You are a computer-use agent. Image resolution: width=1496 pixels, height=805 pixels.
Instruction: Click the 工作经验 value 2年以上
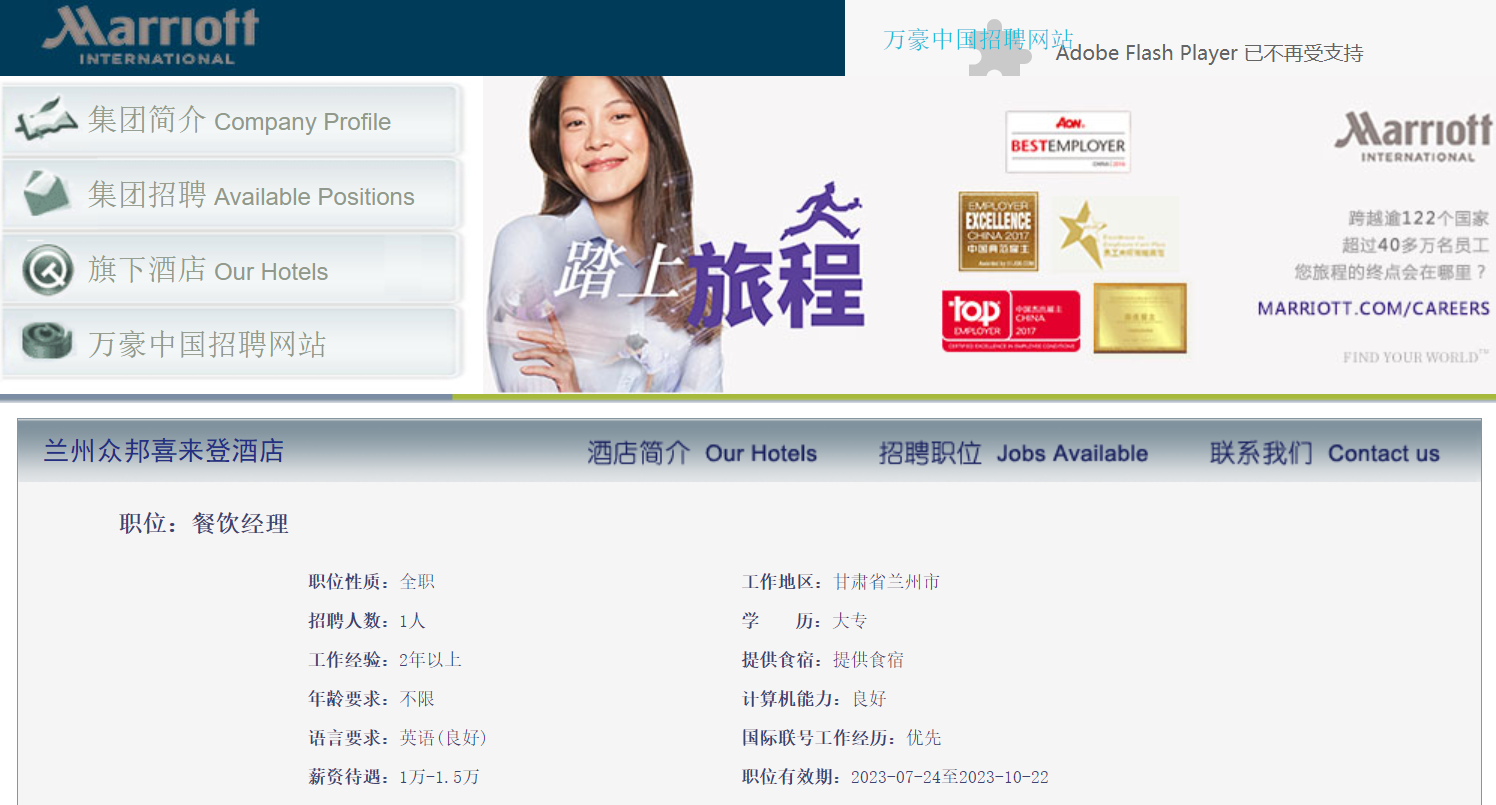(430, 660)
